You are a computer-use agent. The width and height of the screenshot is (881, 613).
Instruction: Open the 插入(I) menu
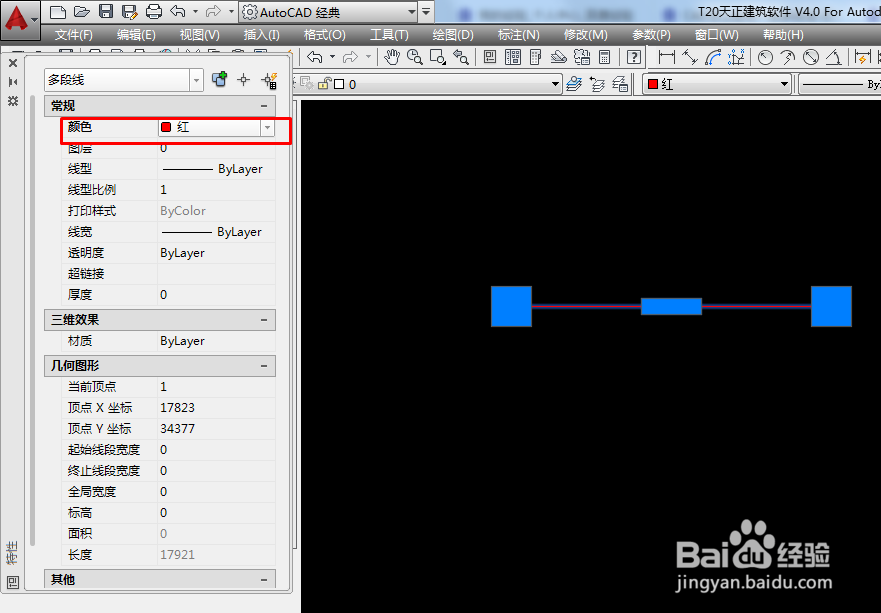tap(261, 35)
